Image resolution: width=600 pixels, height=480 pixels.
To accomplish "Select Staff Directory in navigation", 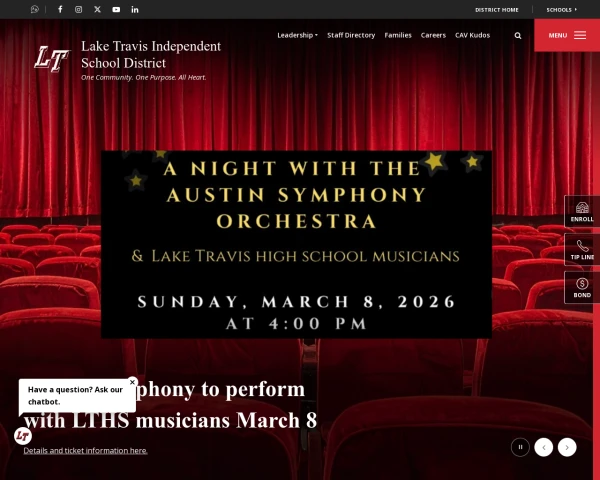I will click(x=351, y=35).
